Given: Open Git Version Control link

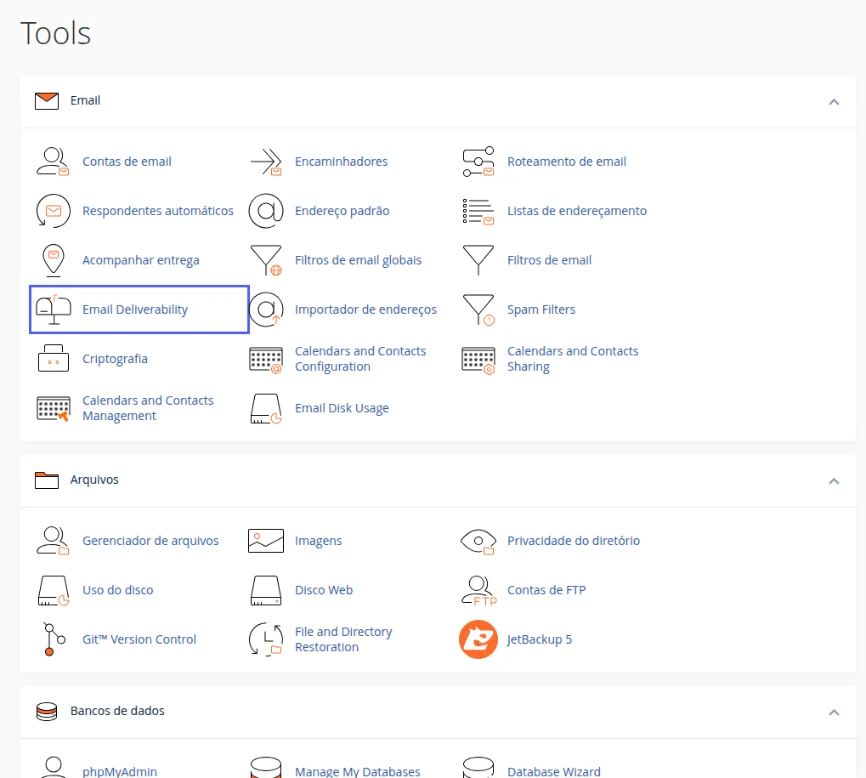Looking at the screenshot, I should (139, 639).
